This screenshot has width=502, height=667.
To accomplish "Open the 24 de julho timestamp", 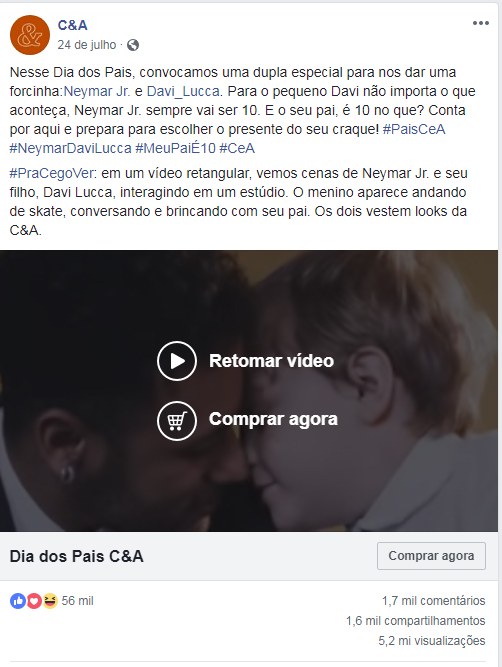I will [x=87, y=45].
